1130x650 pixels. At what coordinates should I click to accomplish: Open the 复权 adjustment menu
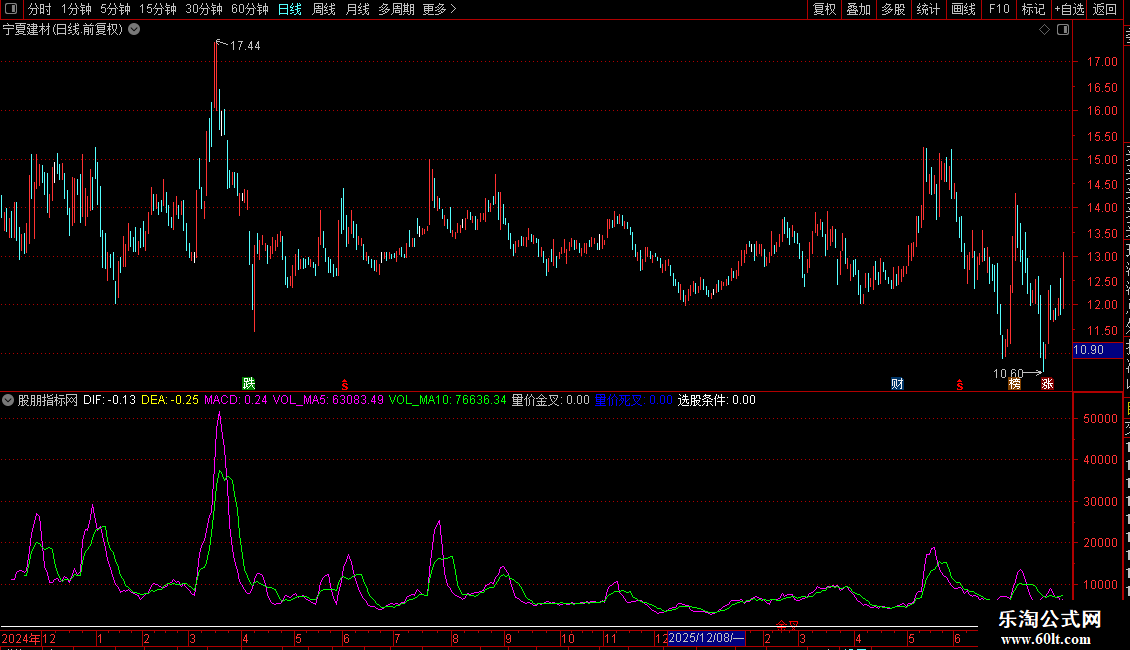click(x=824, y=9)
